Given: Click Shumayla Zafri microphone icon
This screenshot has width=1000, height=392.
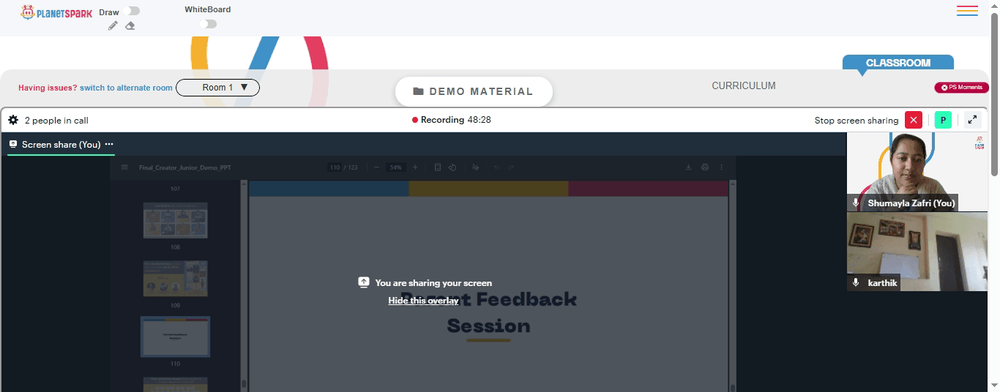Looking at the screenshot, I should [856, 203].
